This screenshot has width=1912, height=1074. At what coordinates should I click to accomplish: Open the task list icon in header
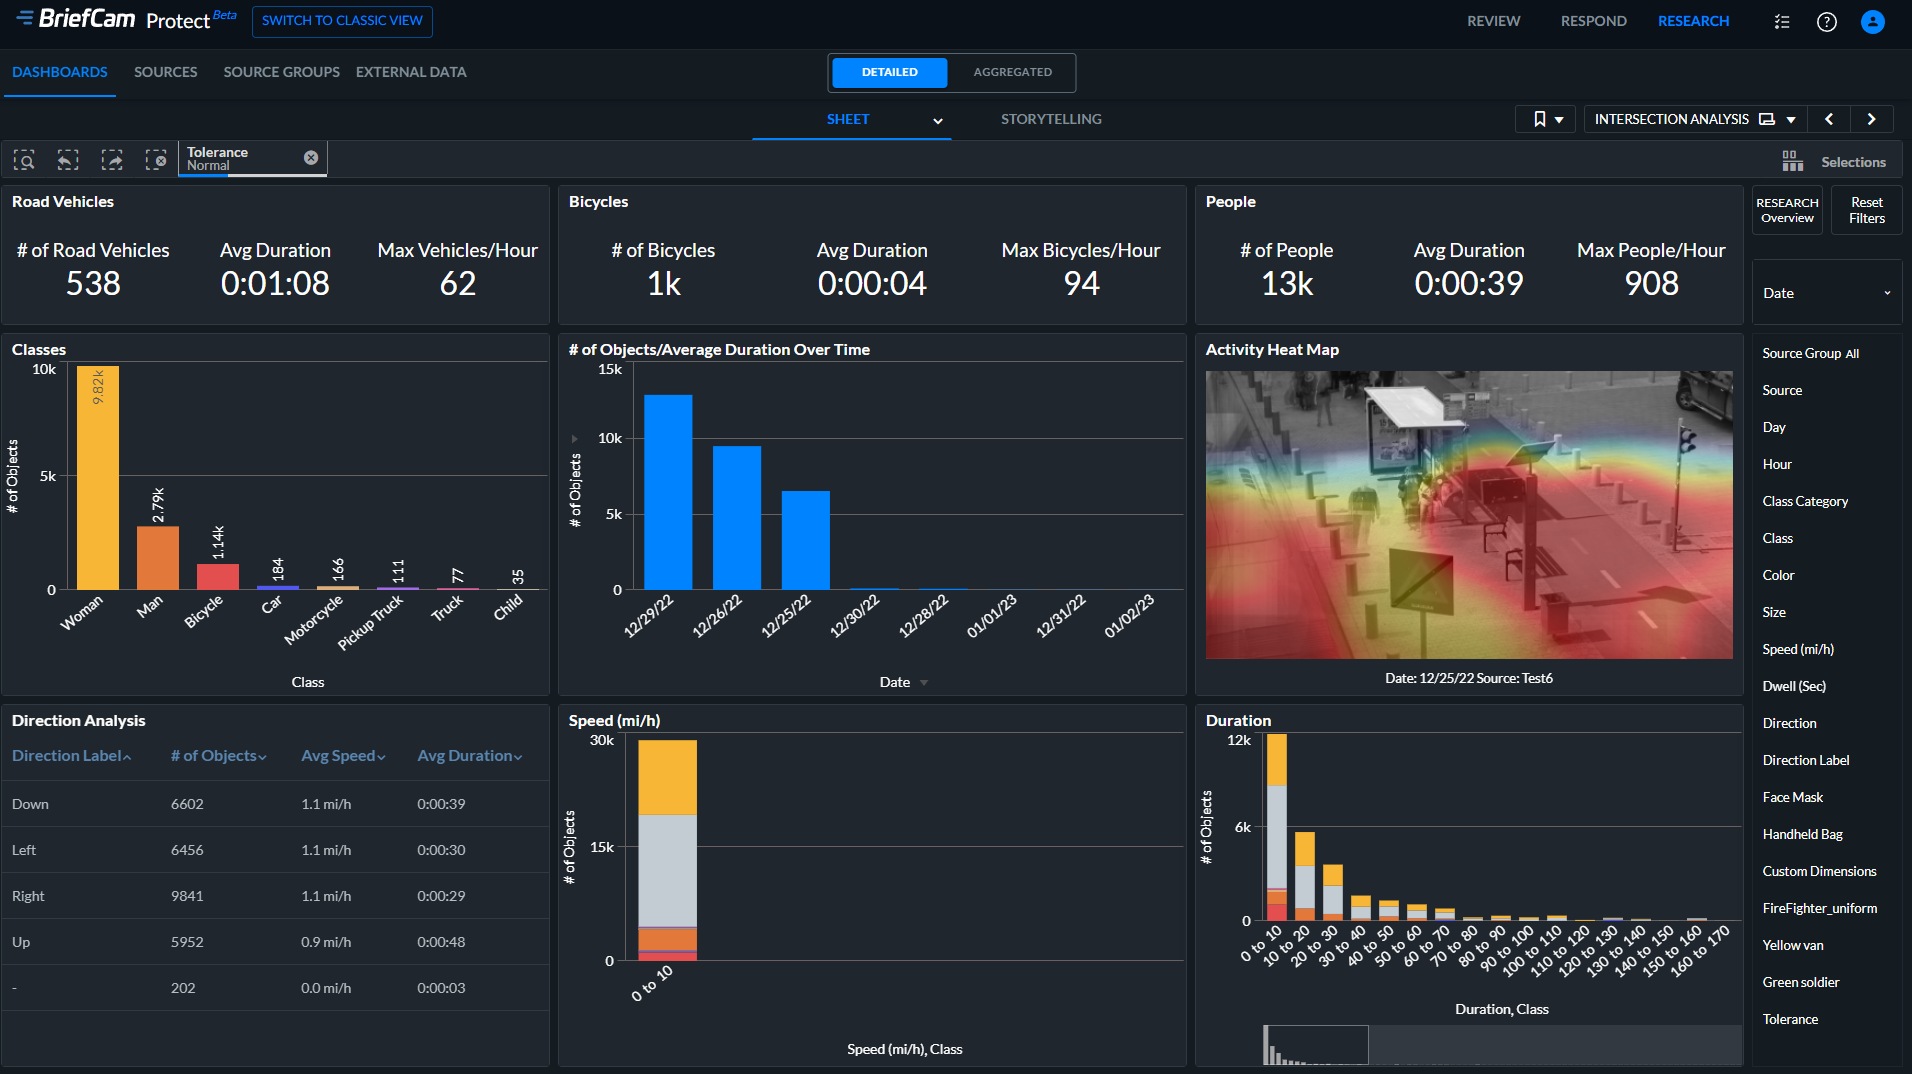pos(1782,22)
